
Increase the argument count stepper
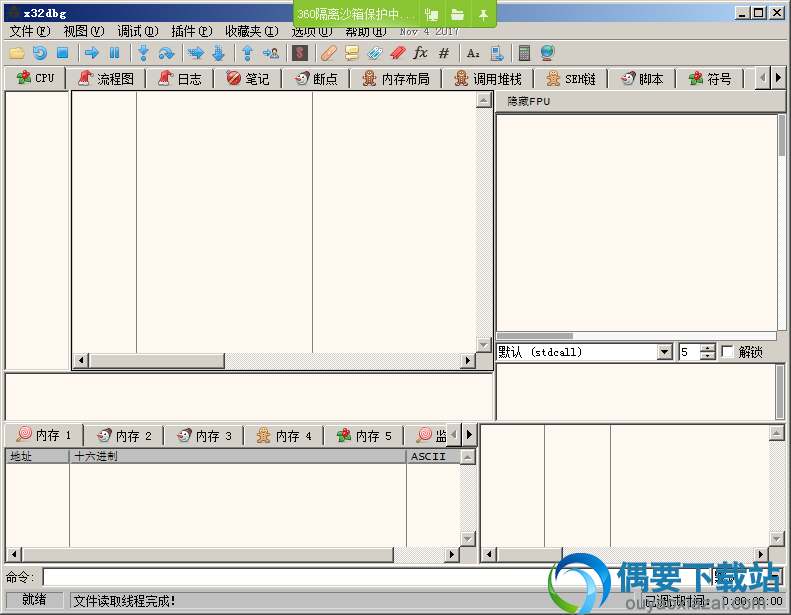(x=708, y=348)
